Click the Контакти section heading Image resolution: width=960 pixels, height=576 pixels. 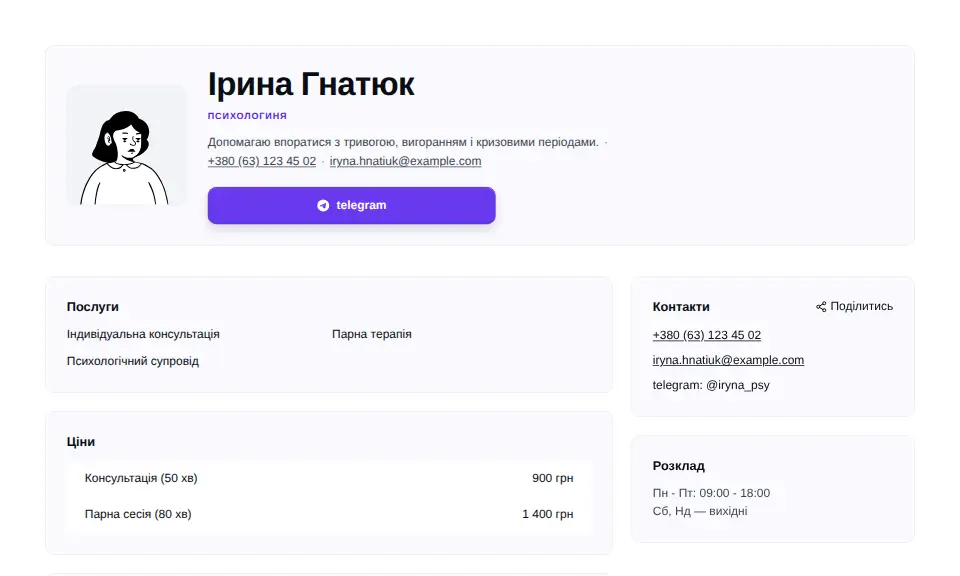click(681, 307)
